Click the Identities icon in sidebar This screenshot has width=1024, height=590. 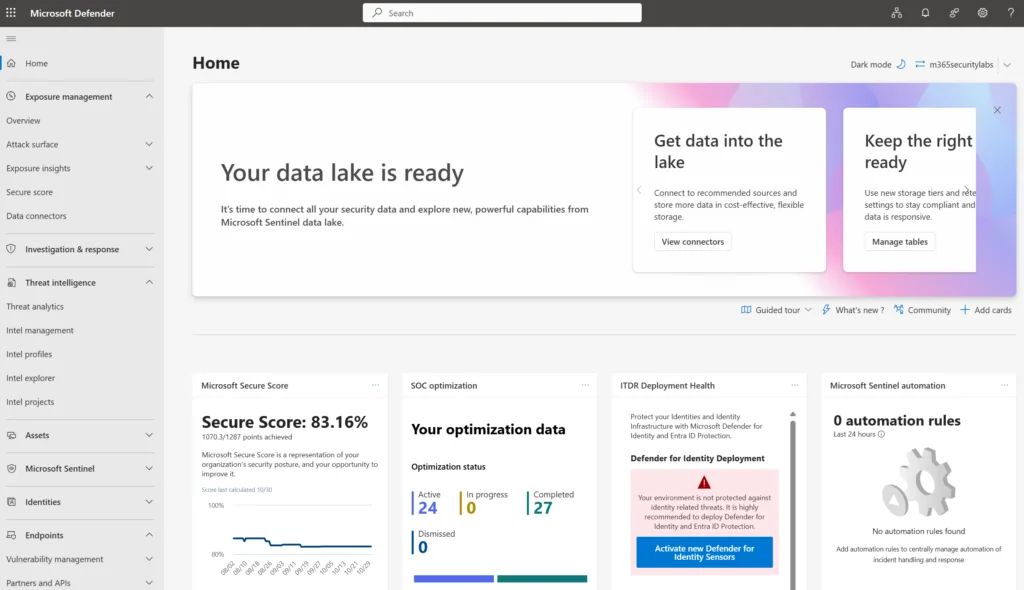(11, 502)
